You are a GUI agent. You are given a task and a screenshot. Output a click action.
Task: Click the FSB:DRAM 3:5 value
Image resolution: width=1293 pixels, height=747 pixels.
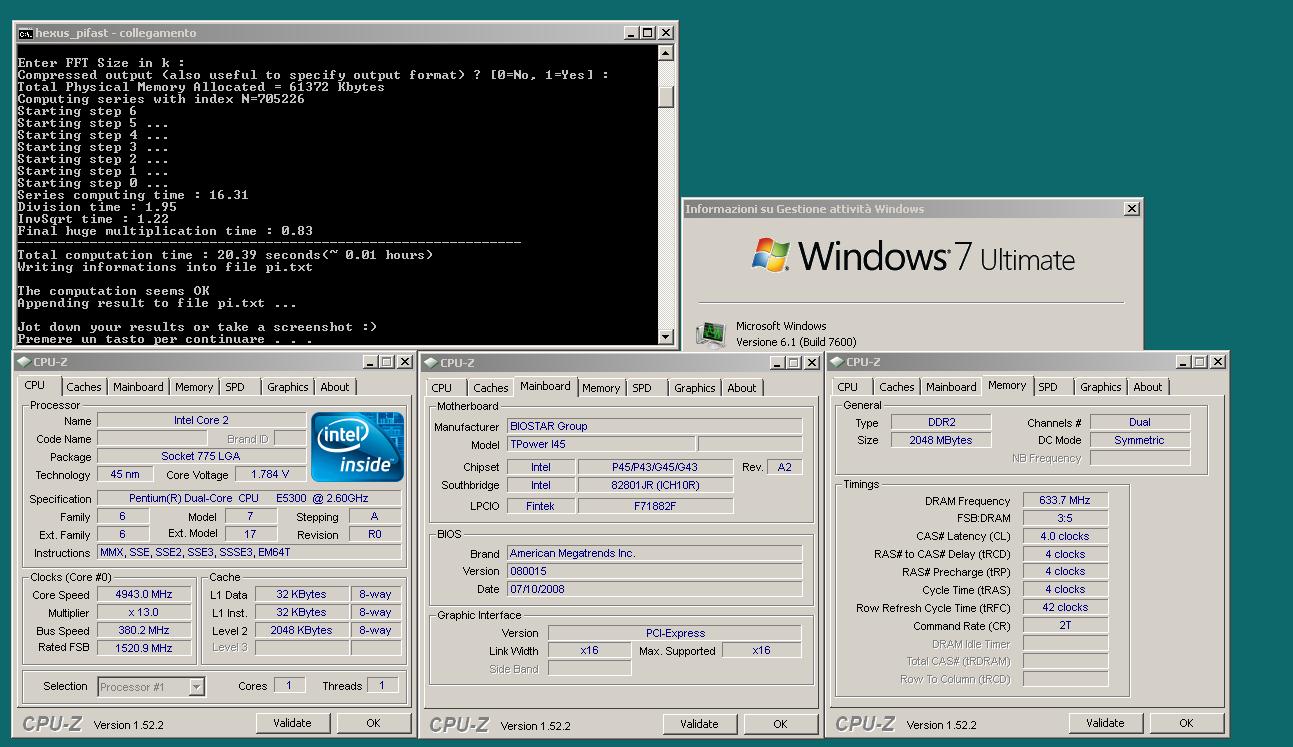point(1065,518)
